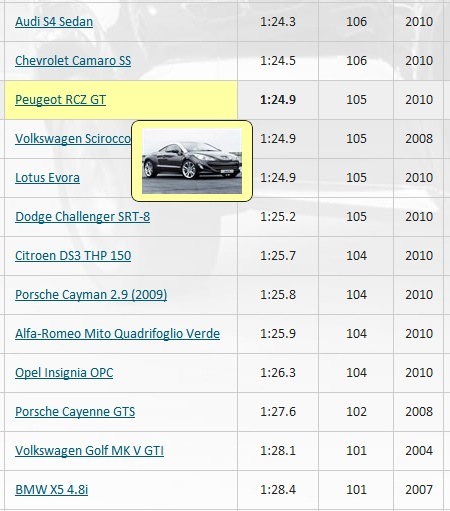Select year 2008 in the Porsche Cayenne GTS row
This screenshot has height=511, width=450.
click(x=419, y=412)
